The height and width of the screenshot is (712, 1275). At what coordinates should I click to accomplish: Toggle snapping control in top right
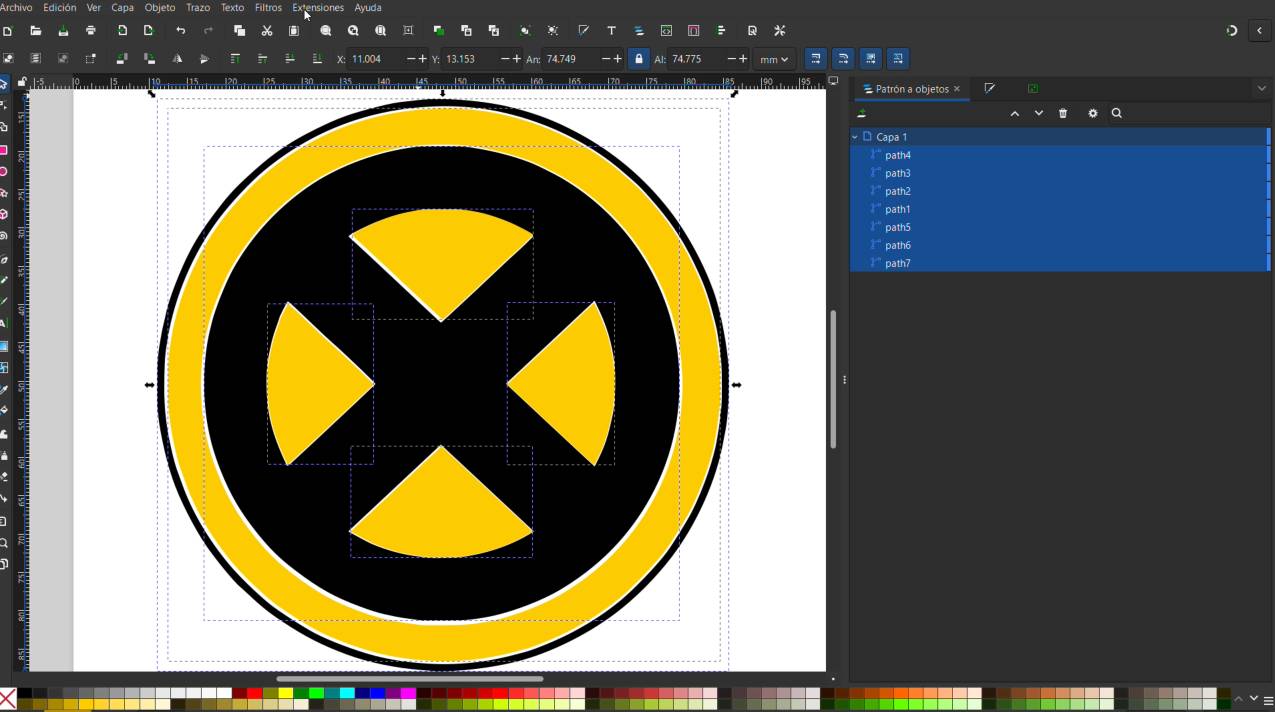tap(1232, 31)
